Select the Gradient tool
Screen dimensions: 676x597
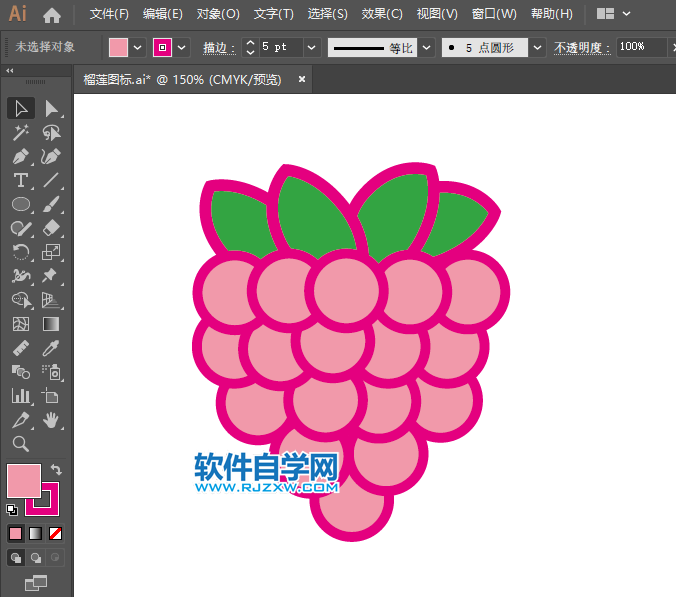(51, 324)
